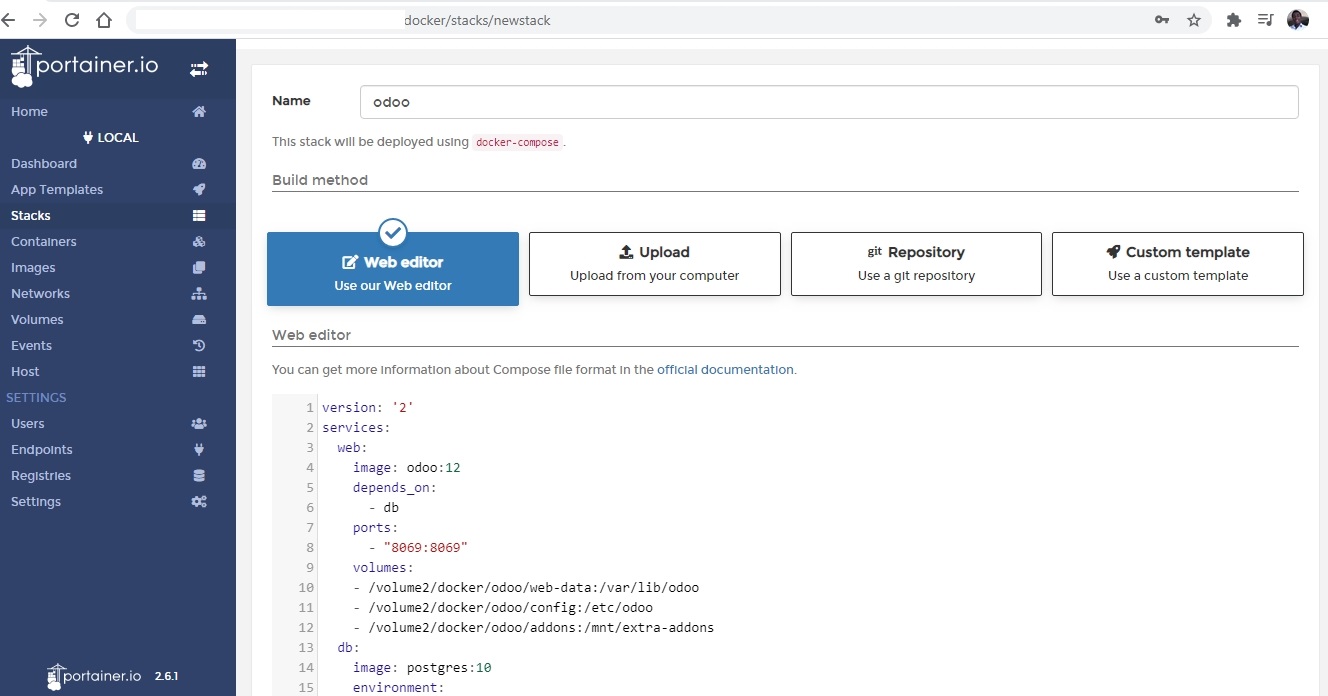This screenshot has height=696, width=1328.
Task: Click the 'services:' line in editor
Action: pos(356,428)
